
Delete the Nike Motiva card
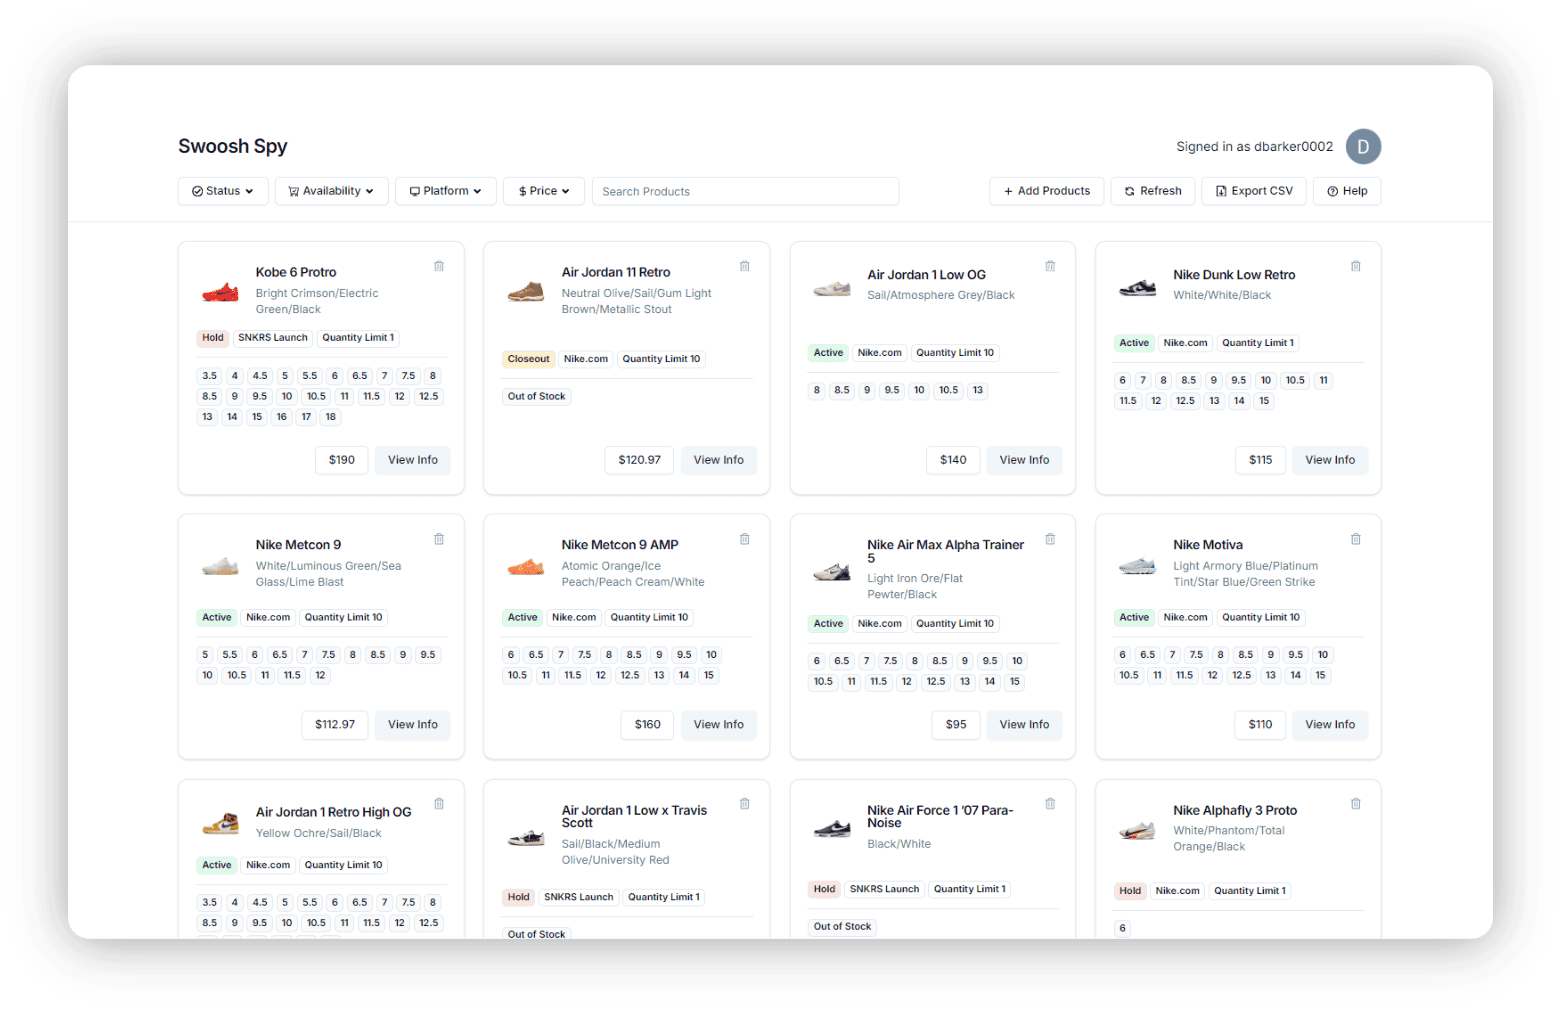[x=1356, y=539]
